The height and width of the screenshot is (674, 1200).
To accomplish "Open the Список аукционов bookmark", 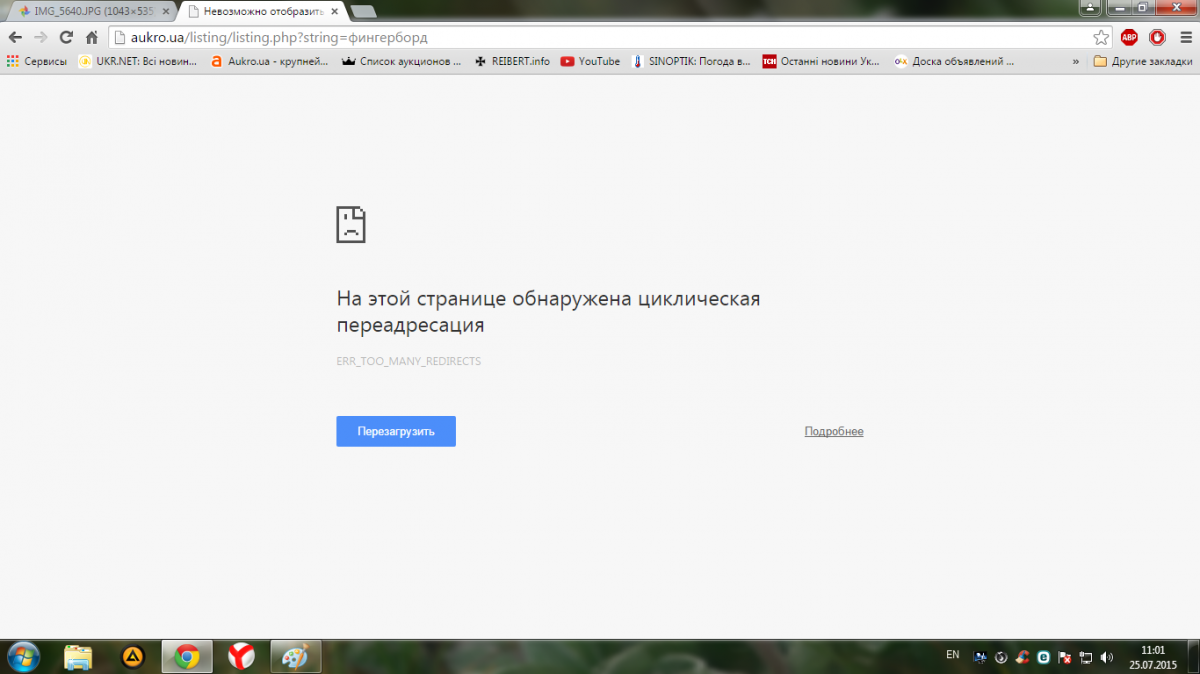I will [401, 61].
